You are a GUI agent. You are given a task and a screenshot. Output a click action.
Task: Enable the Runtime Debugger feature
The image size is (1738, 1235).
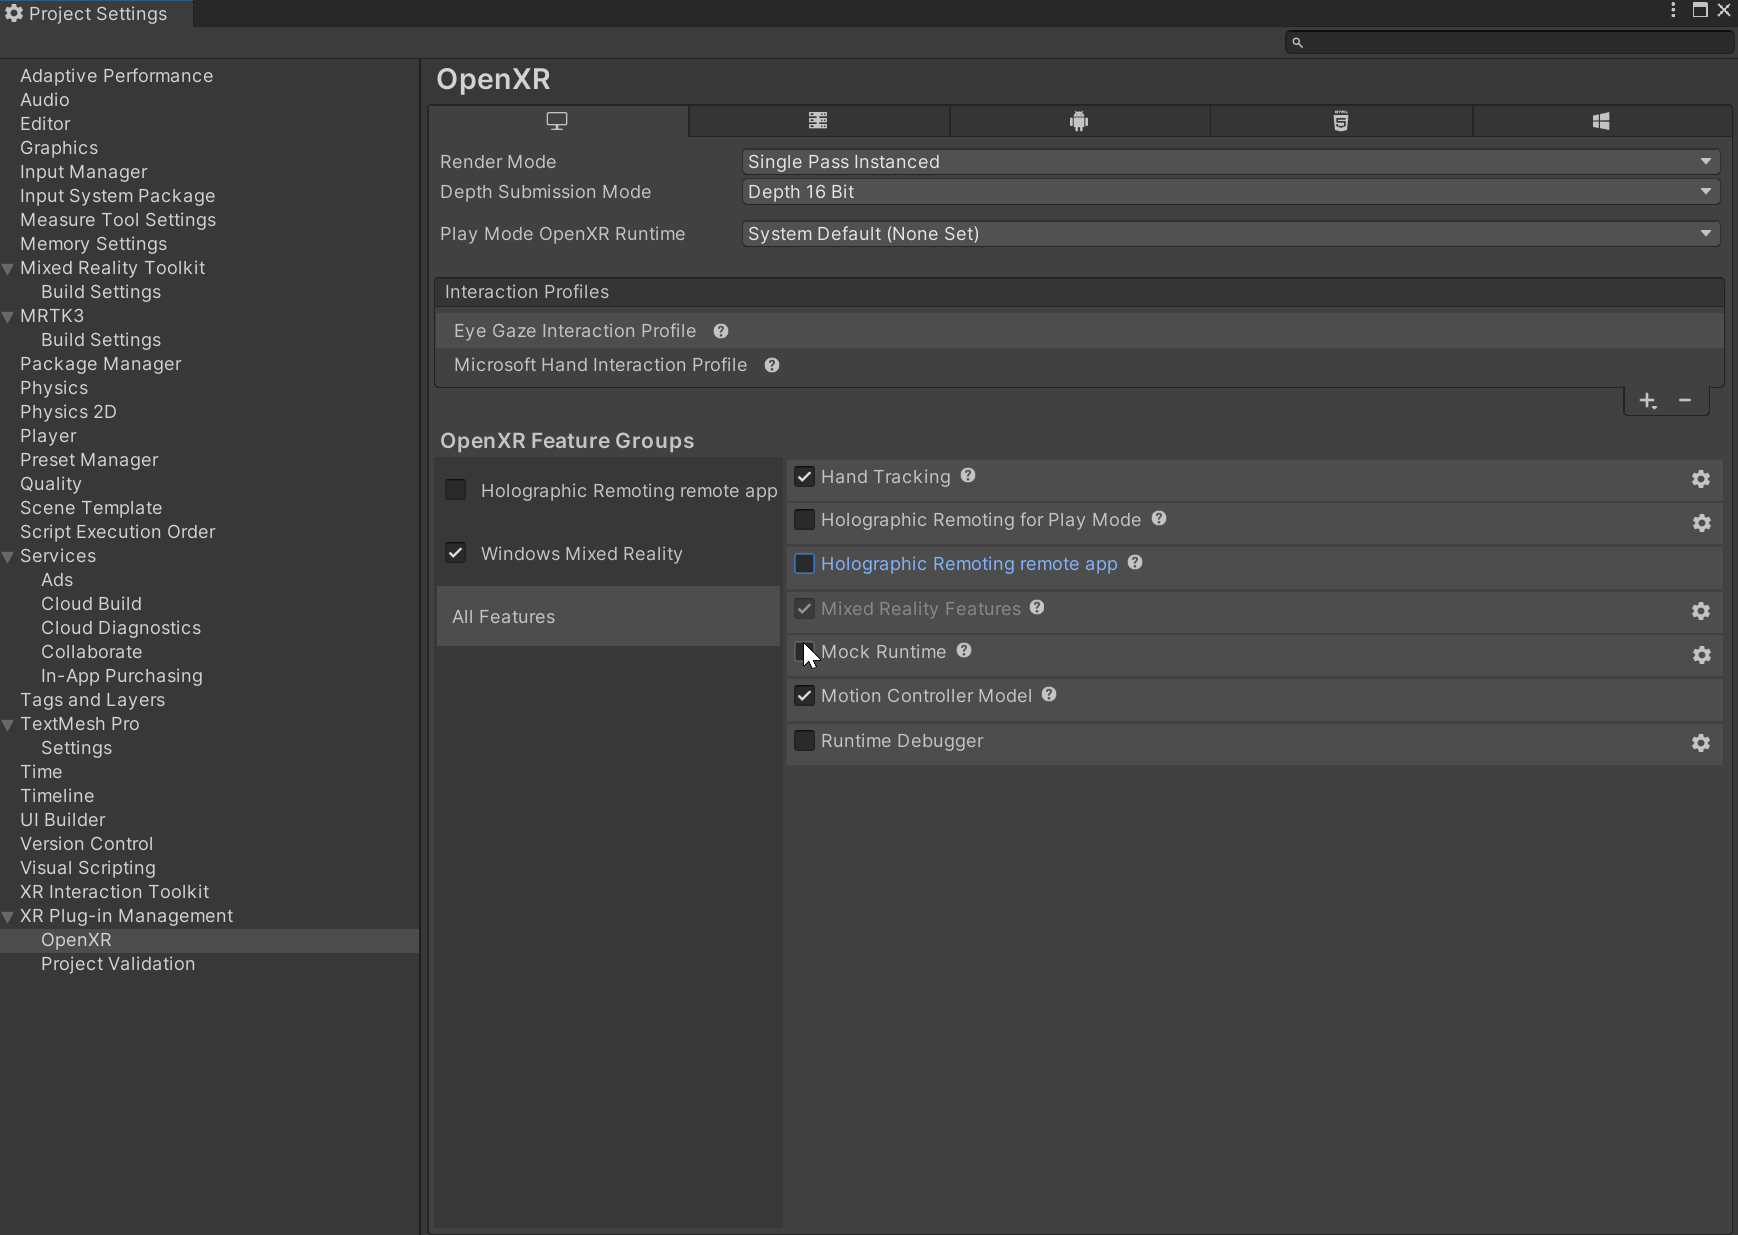[805, 740]
